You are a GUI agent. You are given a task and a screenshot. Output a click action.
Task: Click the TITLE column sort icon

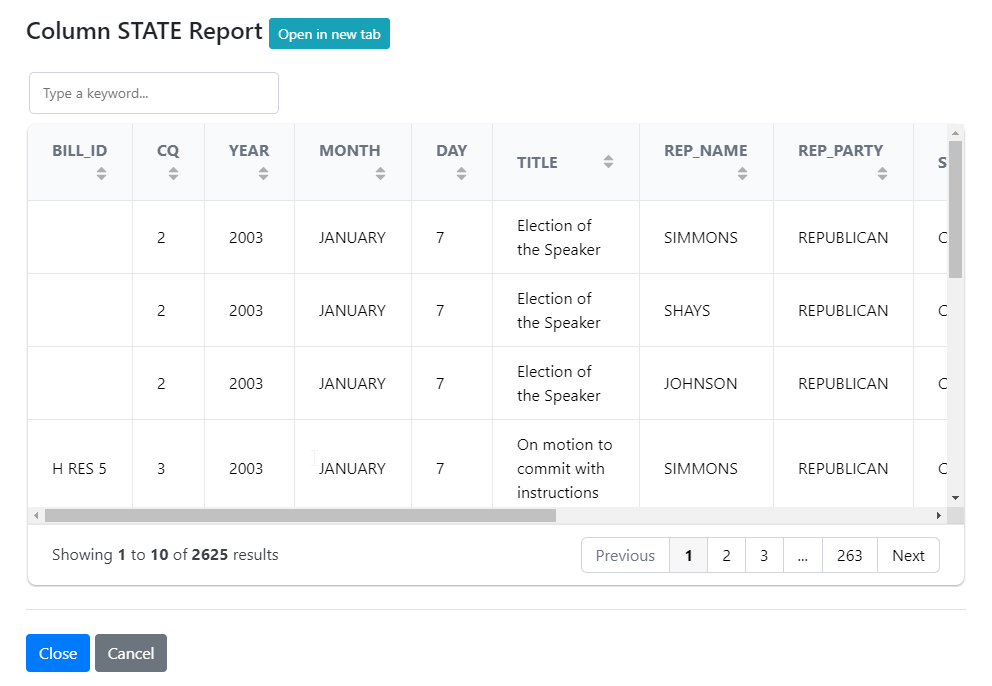(608, 162)
